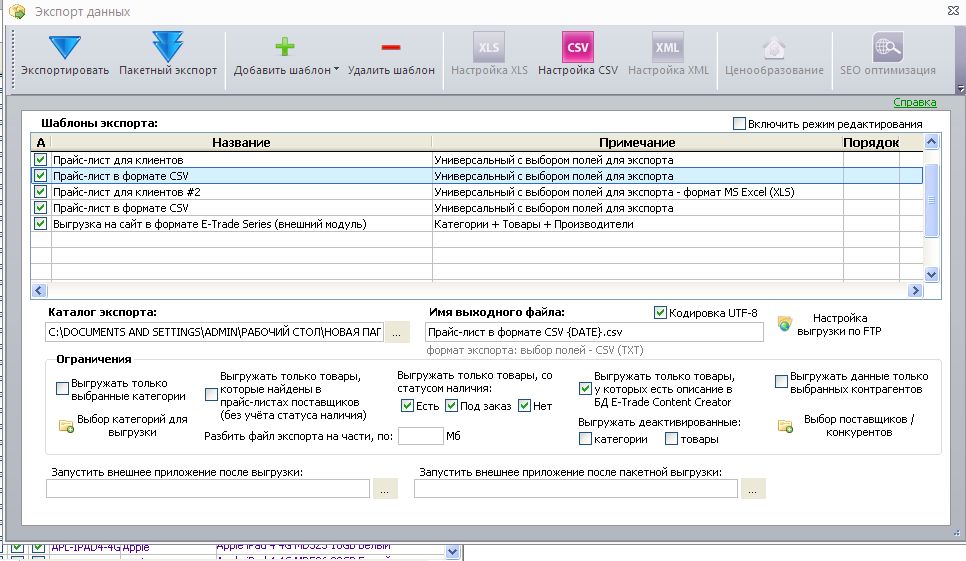The width and height of the screenshot is (966, 561).
Task: Open Выбор поставщиков / конкурентов folder icon
Action: tap(785, 426)
